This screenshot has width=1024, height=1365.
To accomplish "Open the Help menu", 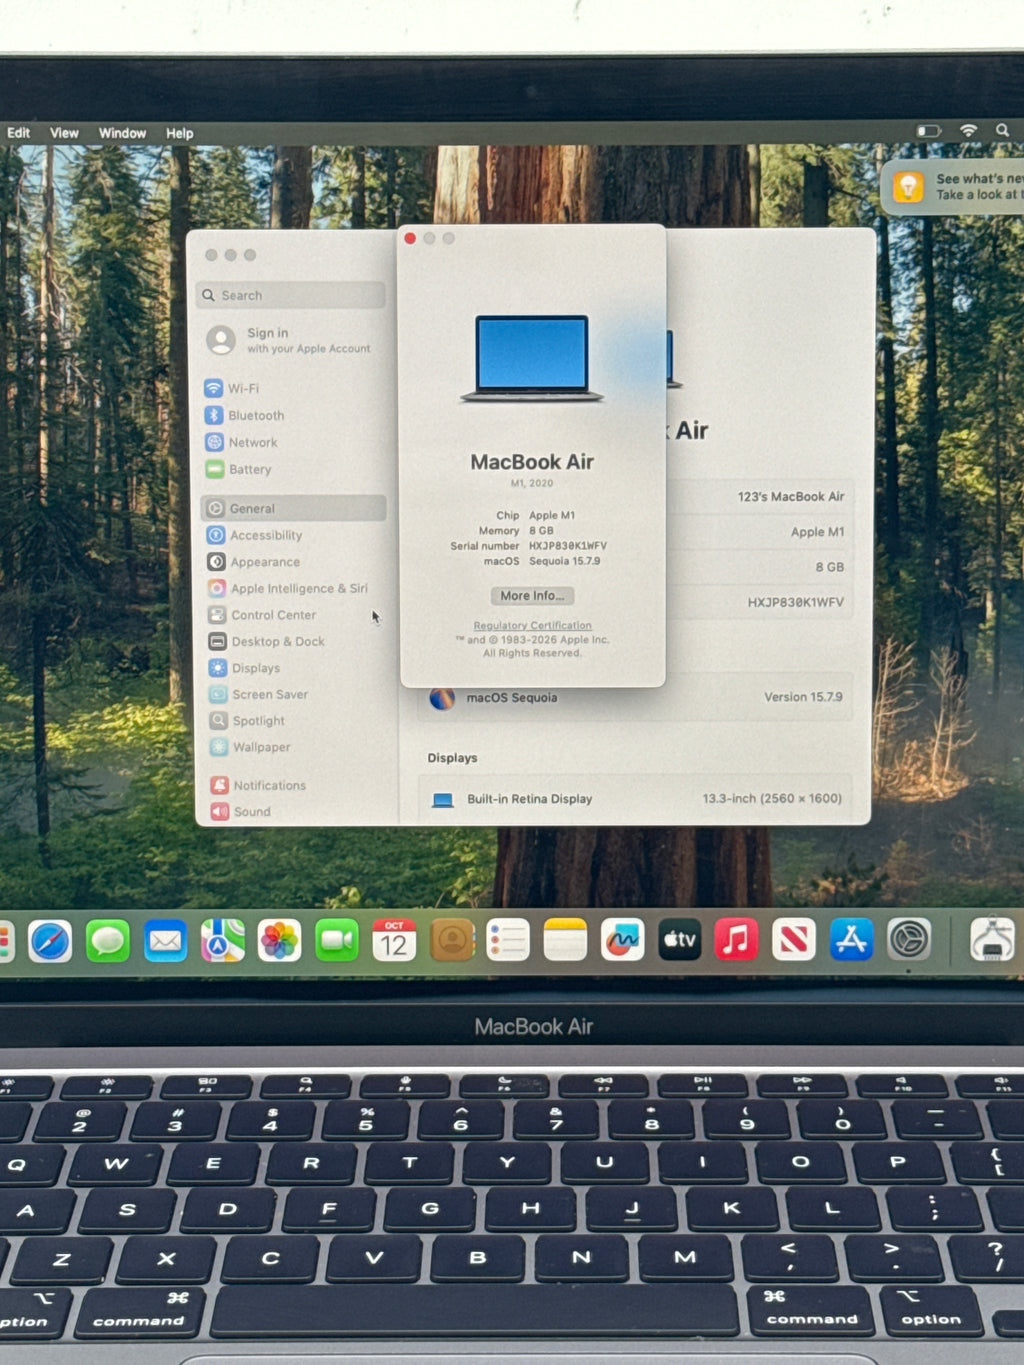I will [x=180, y=133].
